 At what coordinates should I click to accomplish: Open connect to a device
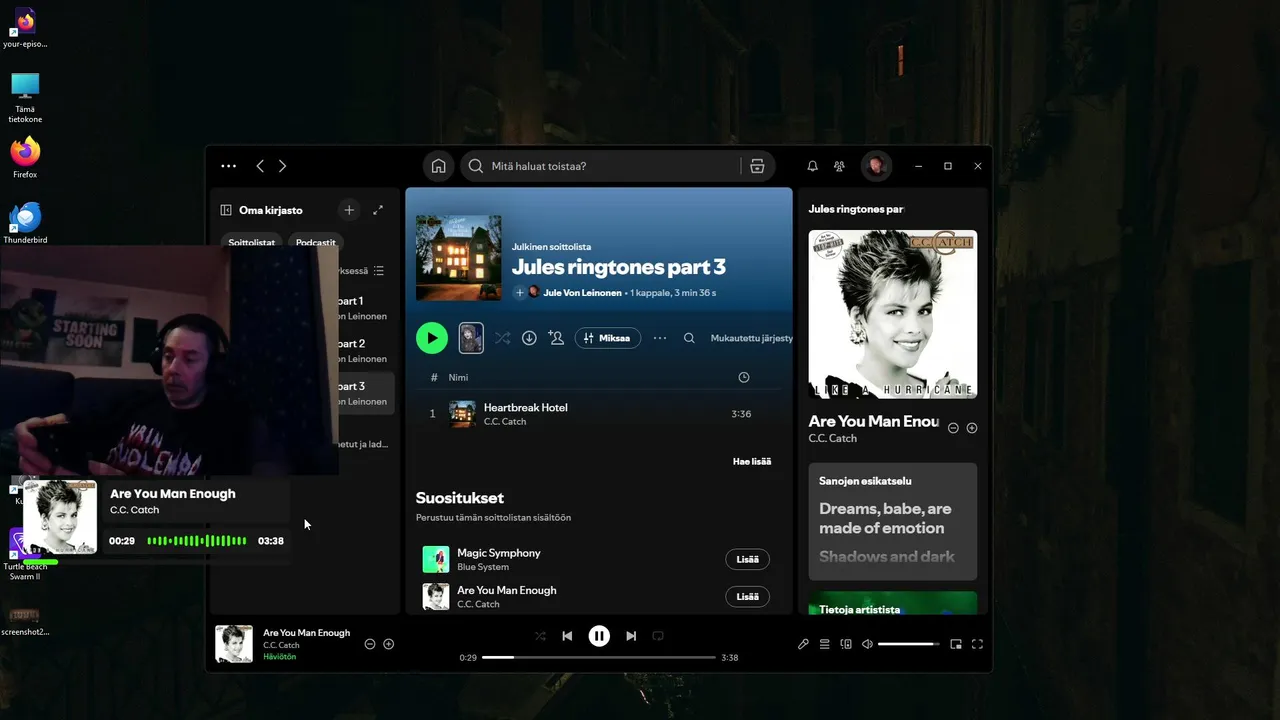click(x=846, y=644)
